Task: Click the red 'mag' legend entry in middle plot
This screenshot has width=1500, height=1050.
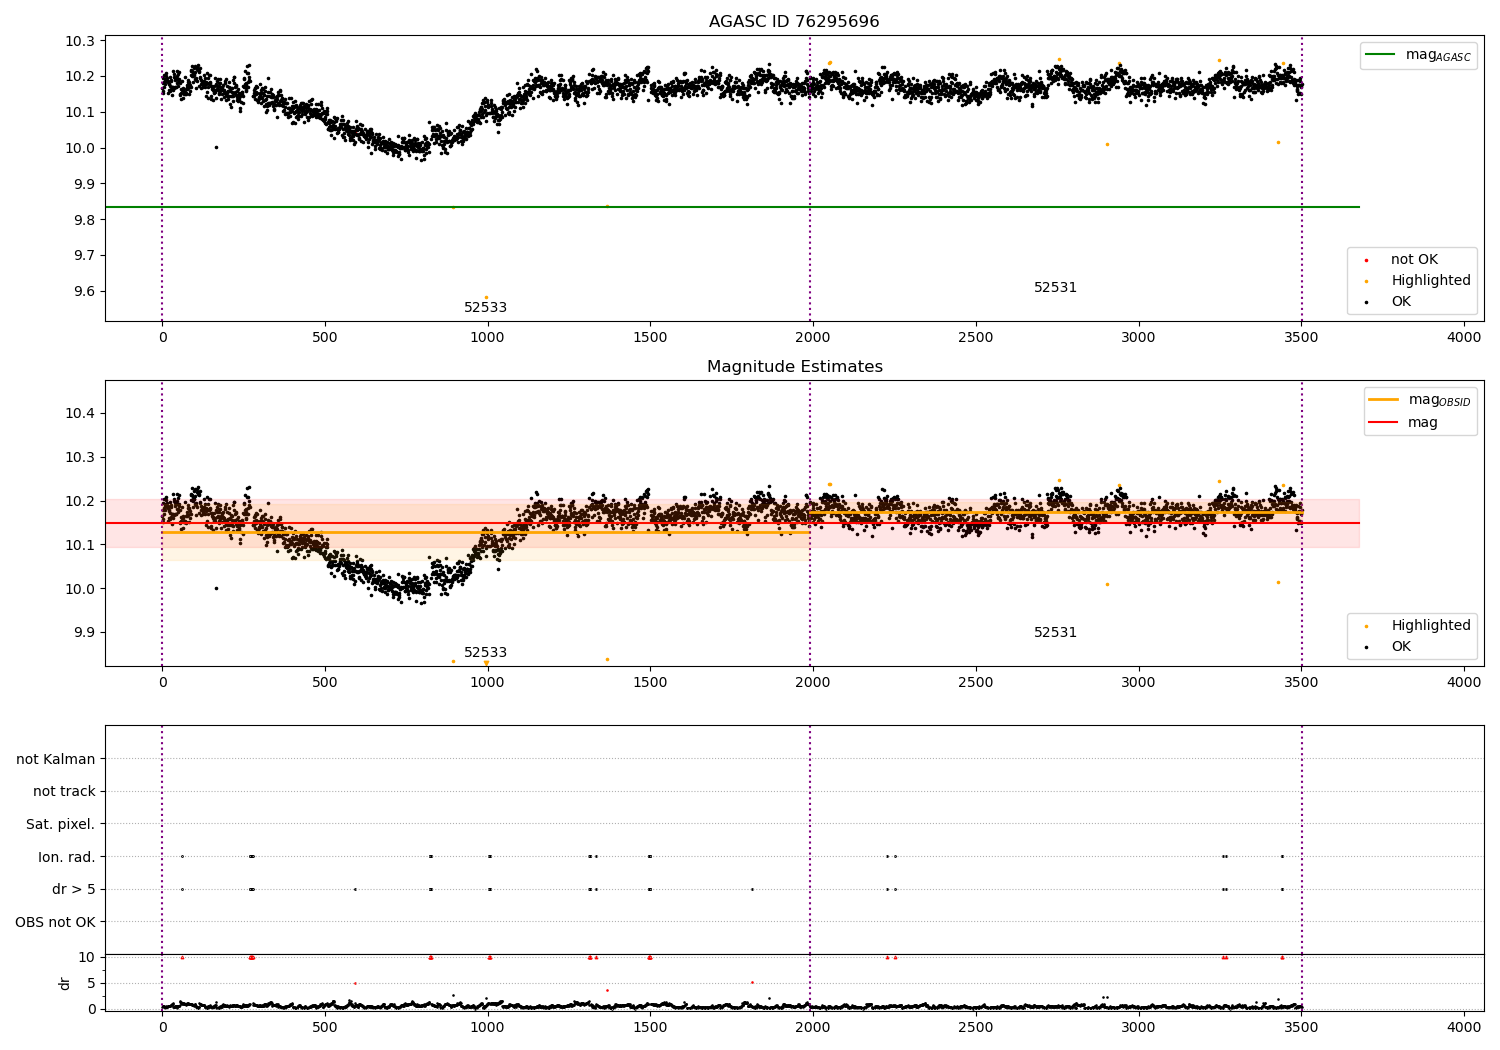Action: tap(1405, 423)
